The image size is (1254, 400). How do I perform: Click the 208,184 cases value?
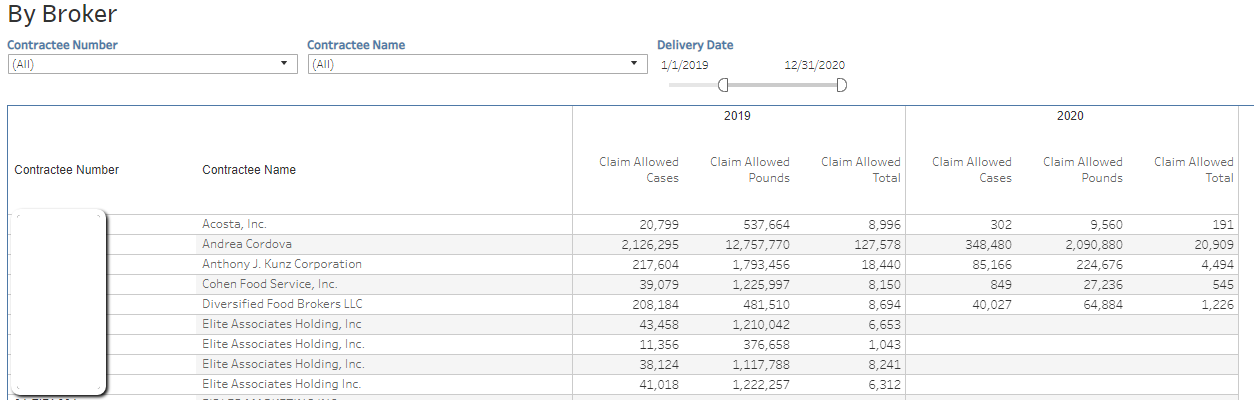[x=656, y=305]
